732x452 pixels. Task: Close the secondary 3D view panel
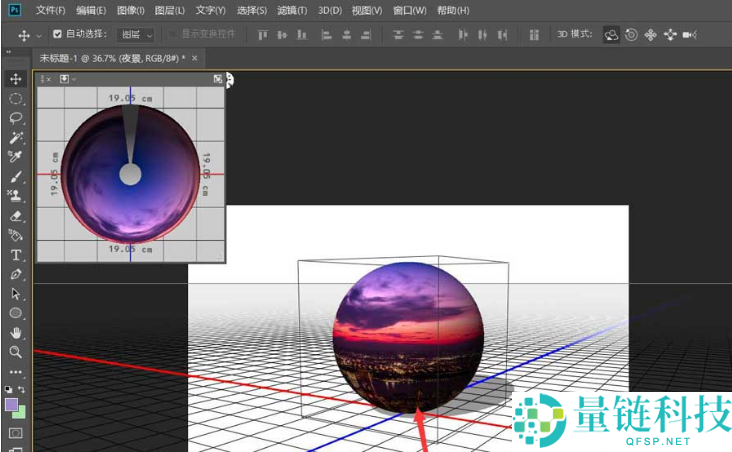pyautogui.click(x=48, y=79)
